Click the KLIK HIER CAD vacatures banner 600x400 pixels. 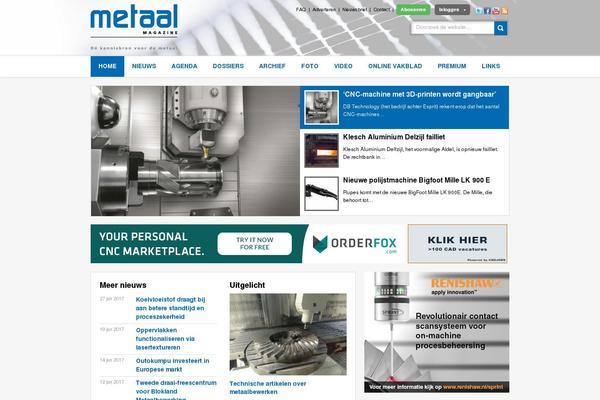click(x=458, y=244)
